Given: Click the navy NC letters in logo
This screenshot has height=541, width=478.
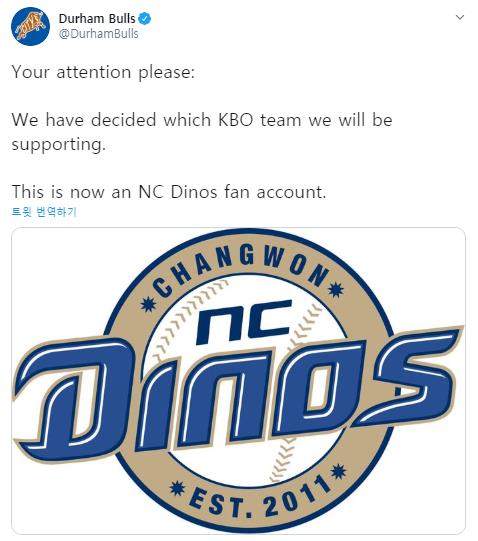Looking at the screenshot, I should point(244,322).
